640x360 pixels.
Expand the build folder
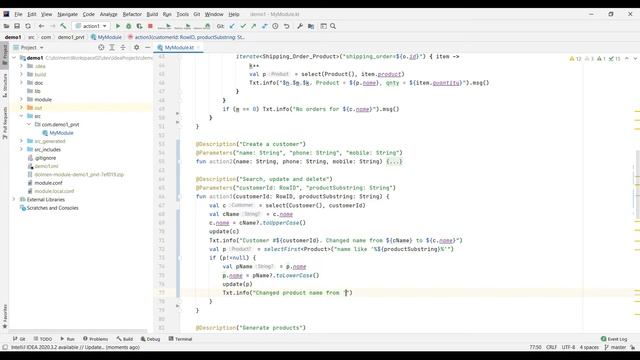click(22, 74)
